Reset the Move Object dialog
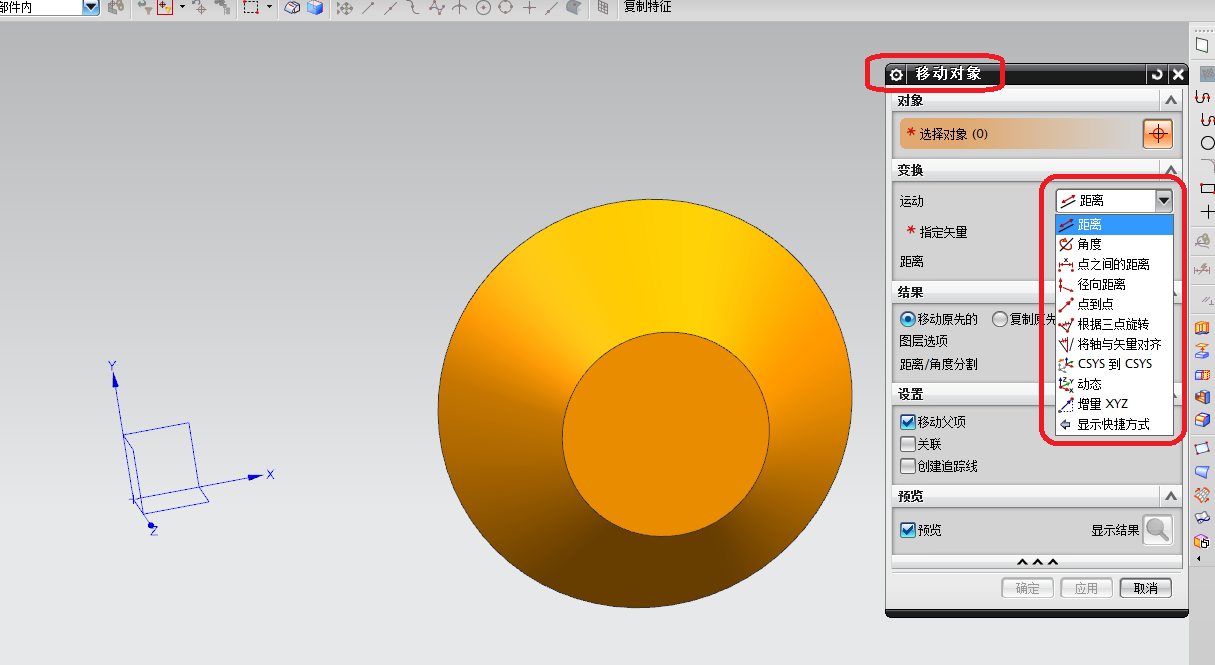 tap(1158, 74)
